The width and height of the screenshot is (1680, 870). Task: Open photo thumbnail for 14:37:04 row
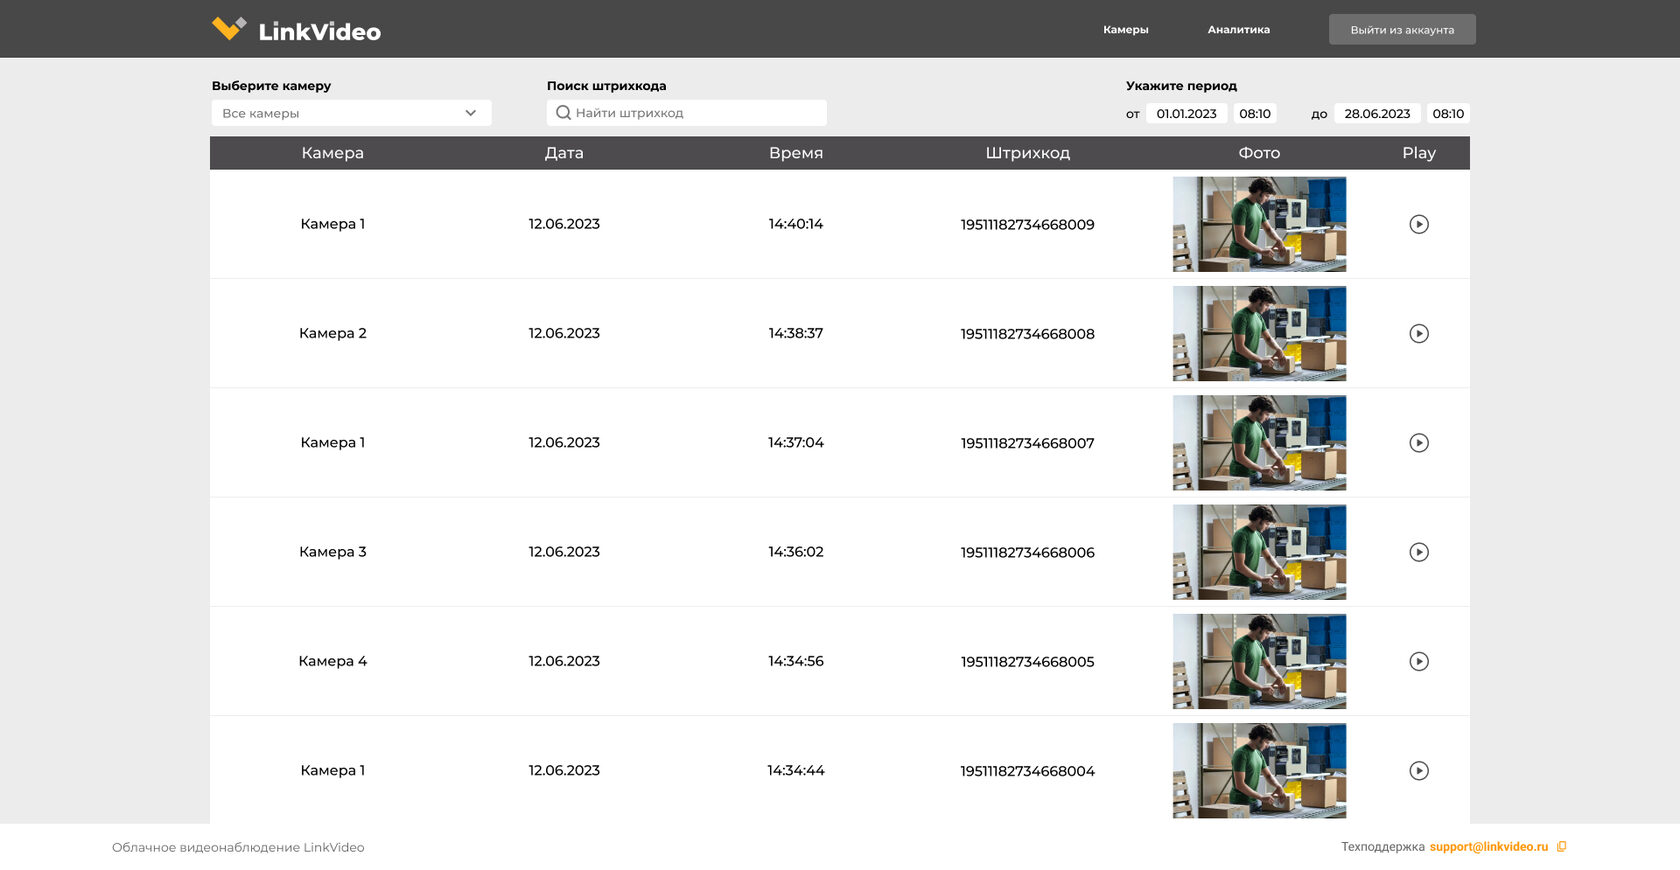click(x=1259, y=442)
